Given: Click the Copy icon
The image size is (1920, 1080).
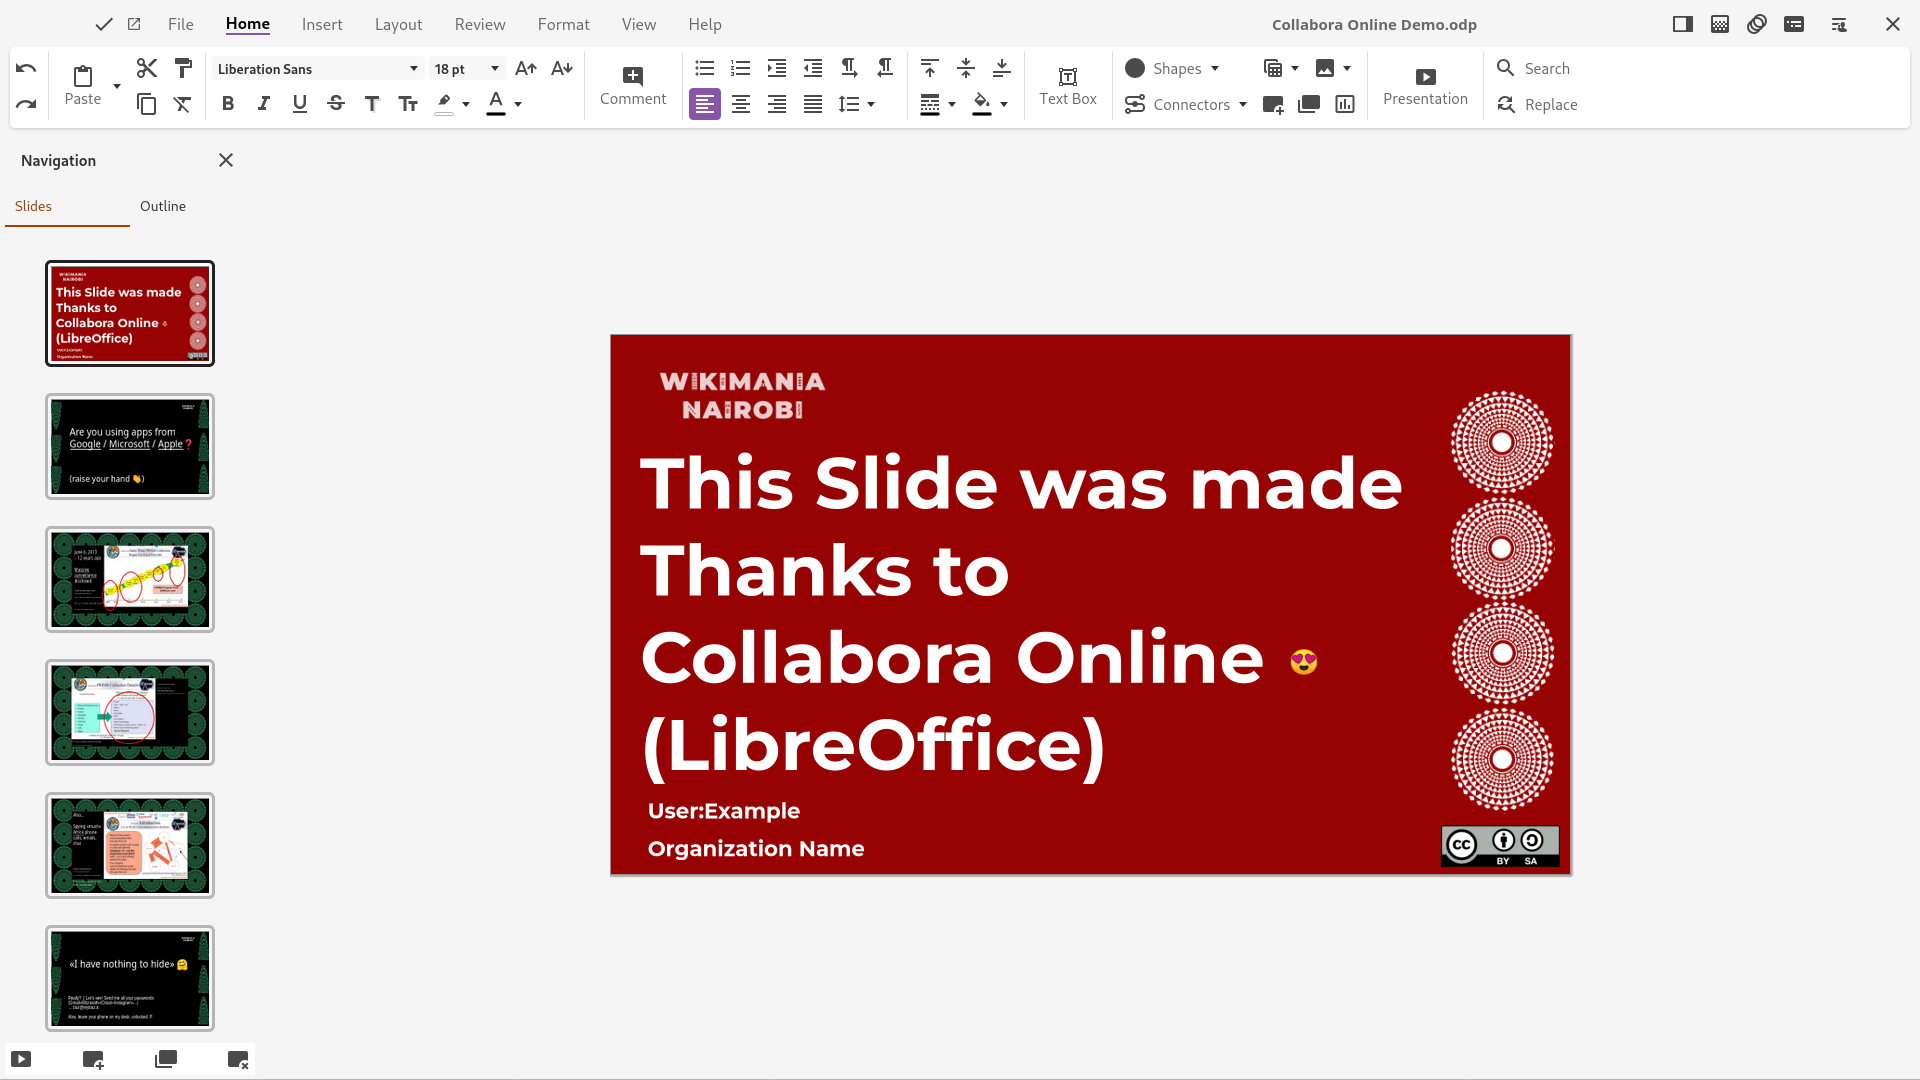Looking at the screenshot, I should point(147,104).
